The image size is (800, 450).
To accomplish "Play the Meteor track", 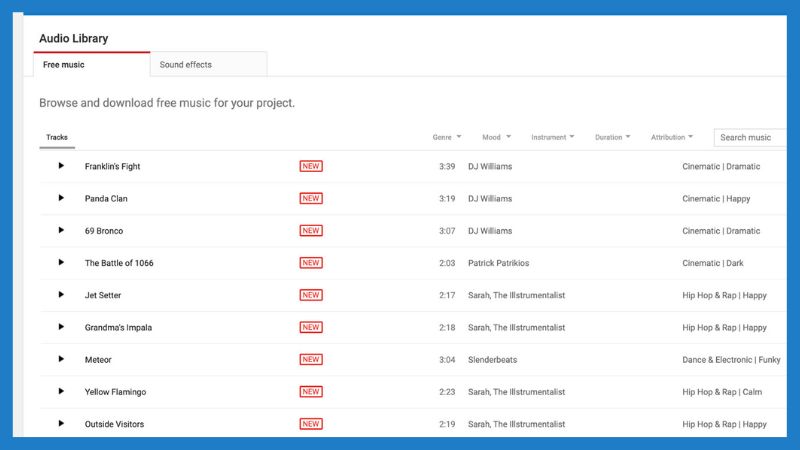I will coord(61,359).
